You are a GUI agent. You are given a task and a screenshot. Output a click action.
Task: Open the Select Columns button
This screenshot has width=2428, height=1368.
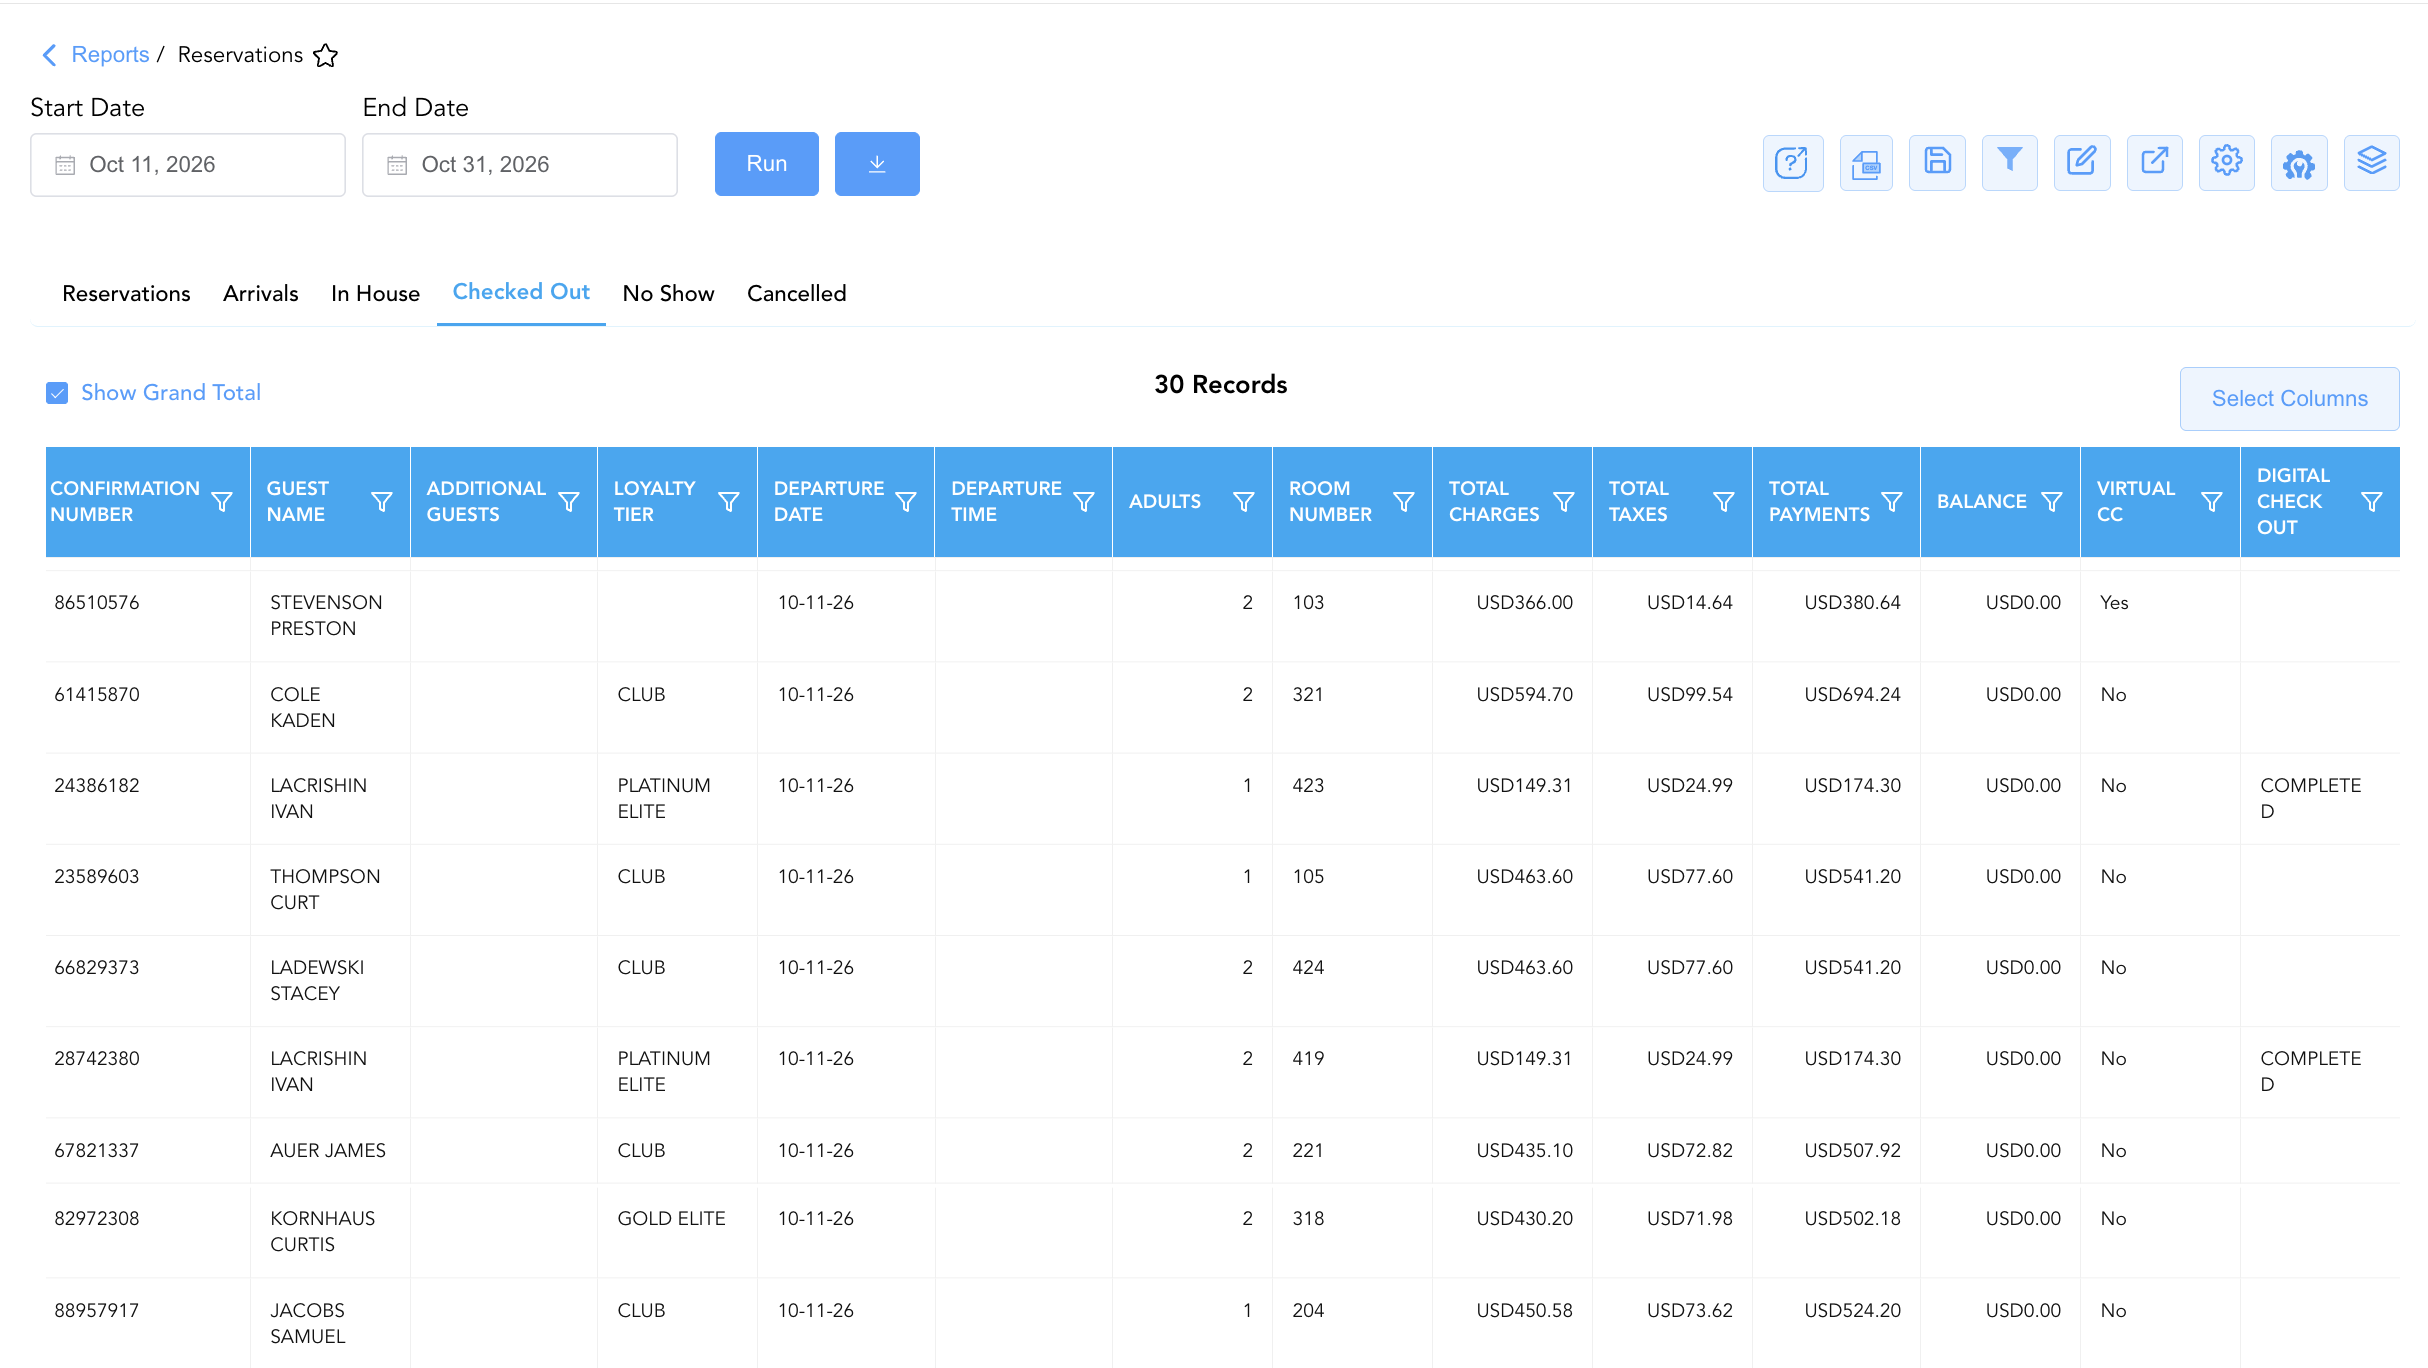click(x=2290, y=399)
